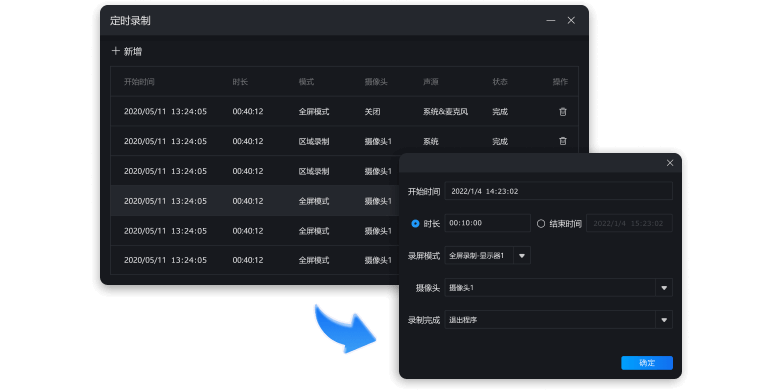Click the 开始时间 column header
This screenshot has width=780, height=390.
[139, 82]
